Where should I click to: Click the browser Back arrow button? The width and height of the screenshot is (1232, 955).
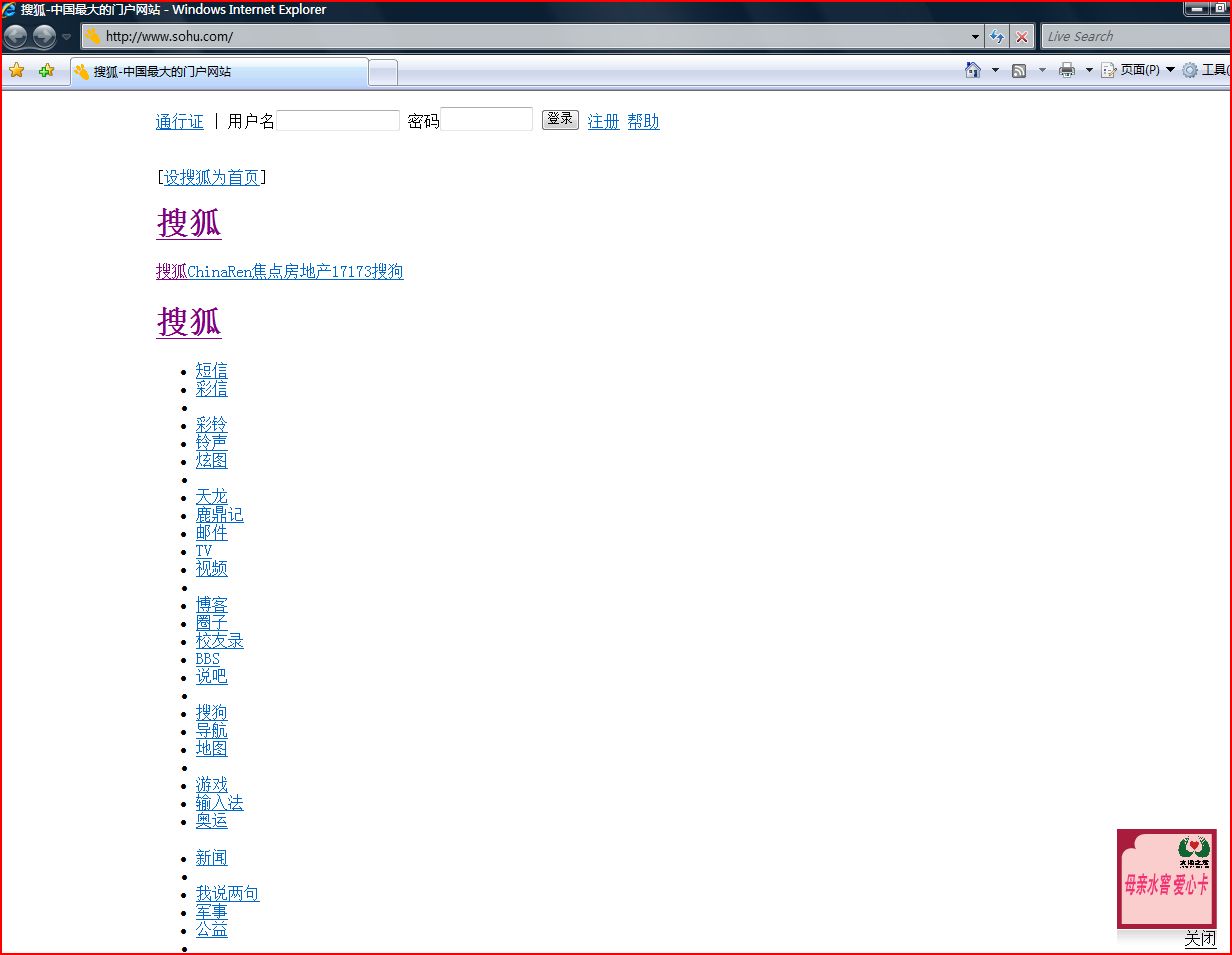click(16, 37)
